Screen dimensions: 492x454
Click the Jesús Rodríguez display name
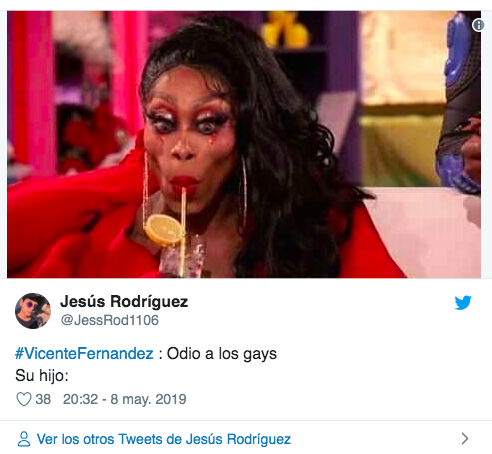click(124, 301)
